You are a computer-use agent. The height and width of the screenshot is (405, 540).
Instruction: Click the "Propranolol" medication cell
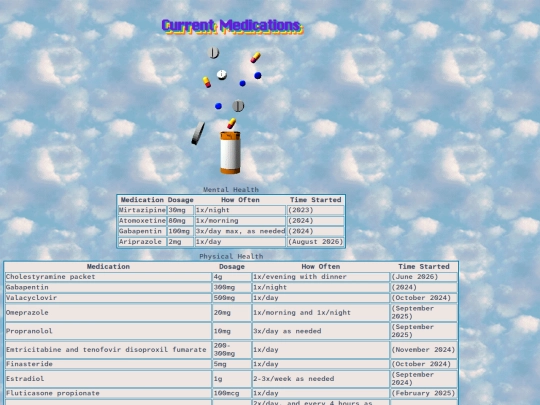point(108,331)
